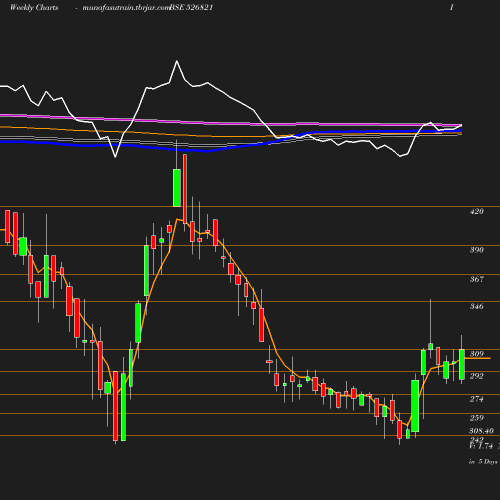Select the 390 price level label

point(477,250)
